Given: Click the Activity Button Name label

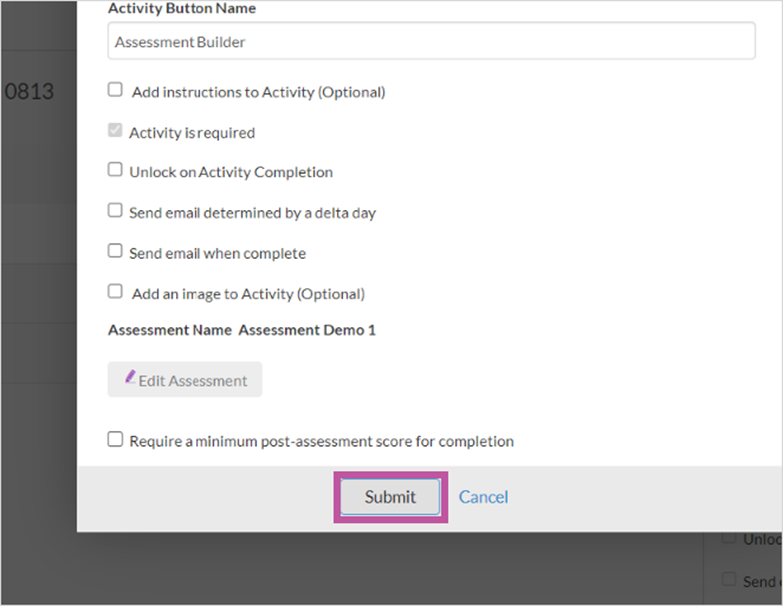Looking at the screenshot, I should pos(182,8).
